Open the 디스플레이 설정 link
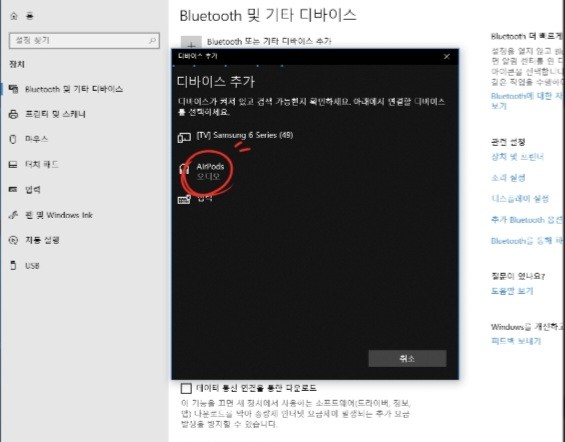The width and height of the screenshot is (565, 442). tap(520, 198)
